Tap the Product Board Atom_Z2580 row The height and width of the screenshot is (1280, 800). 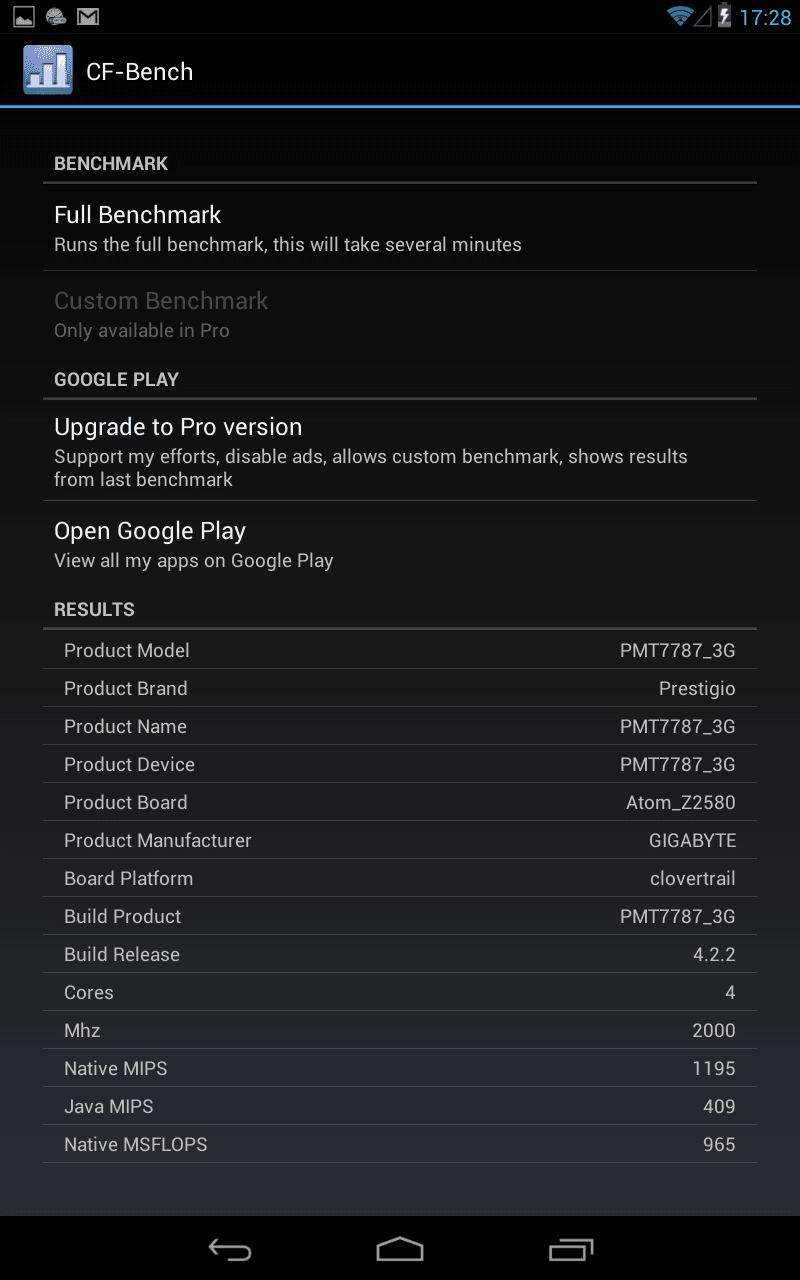pos(400,802)
